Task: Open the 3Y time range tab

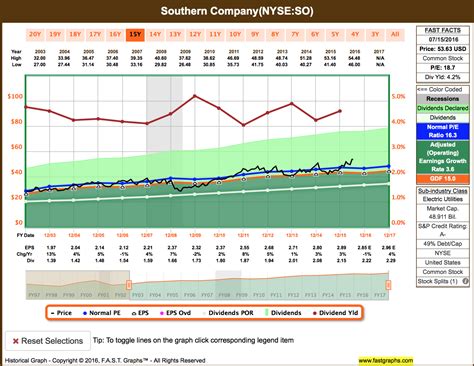Action: (x=375, y=34)
